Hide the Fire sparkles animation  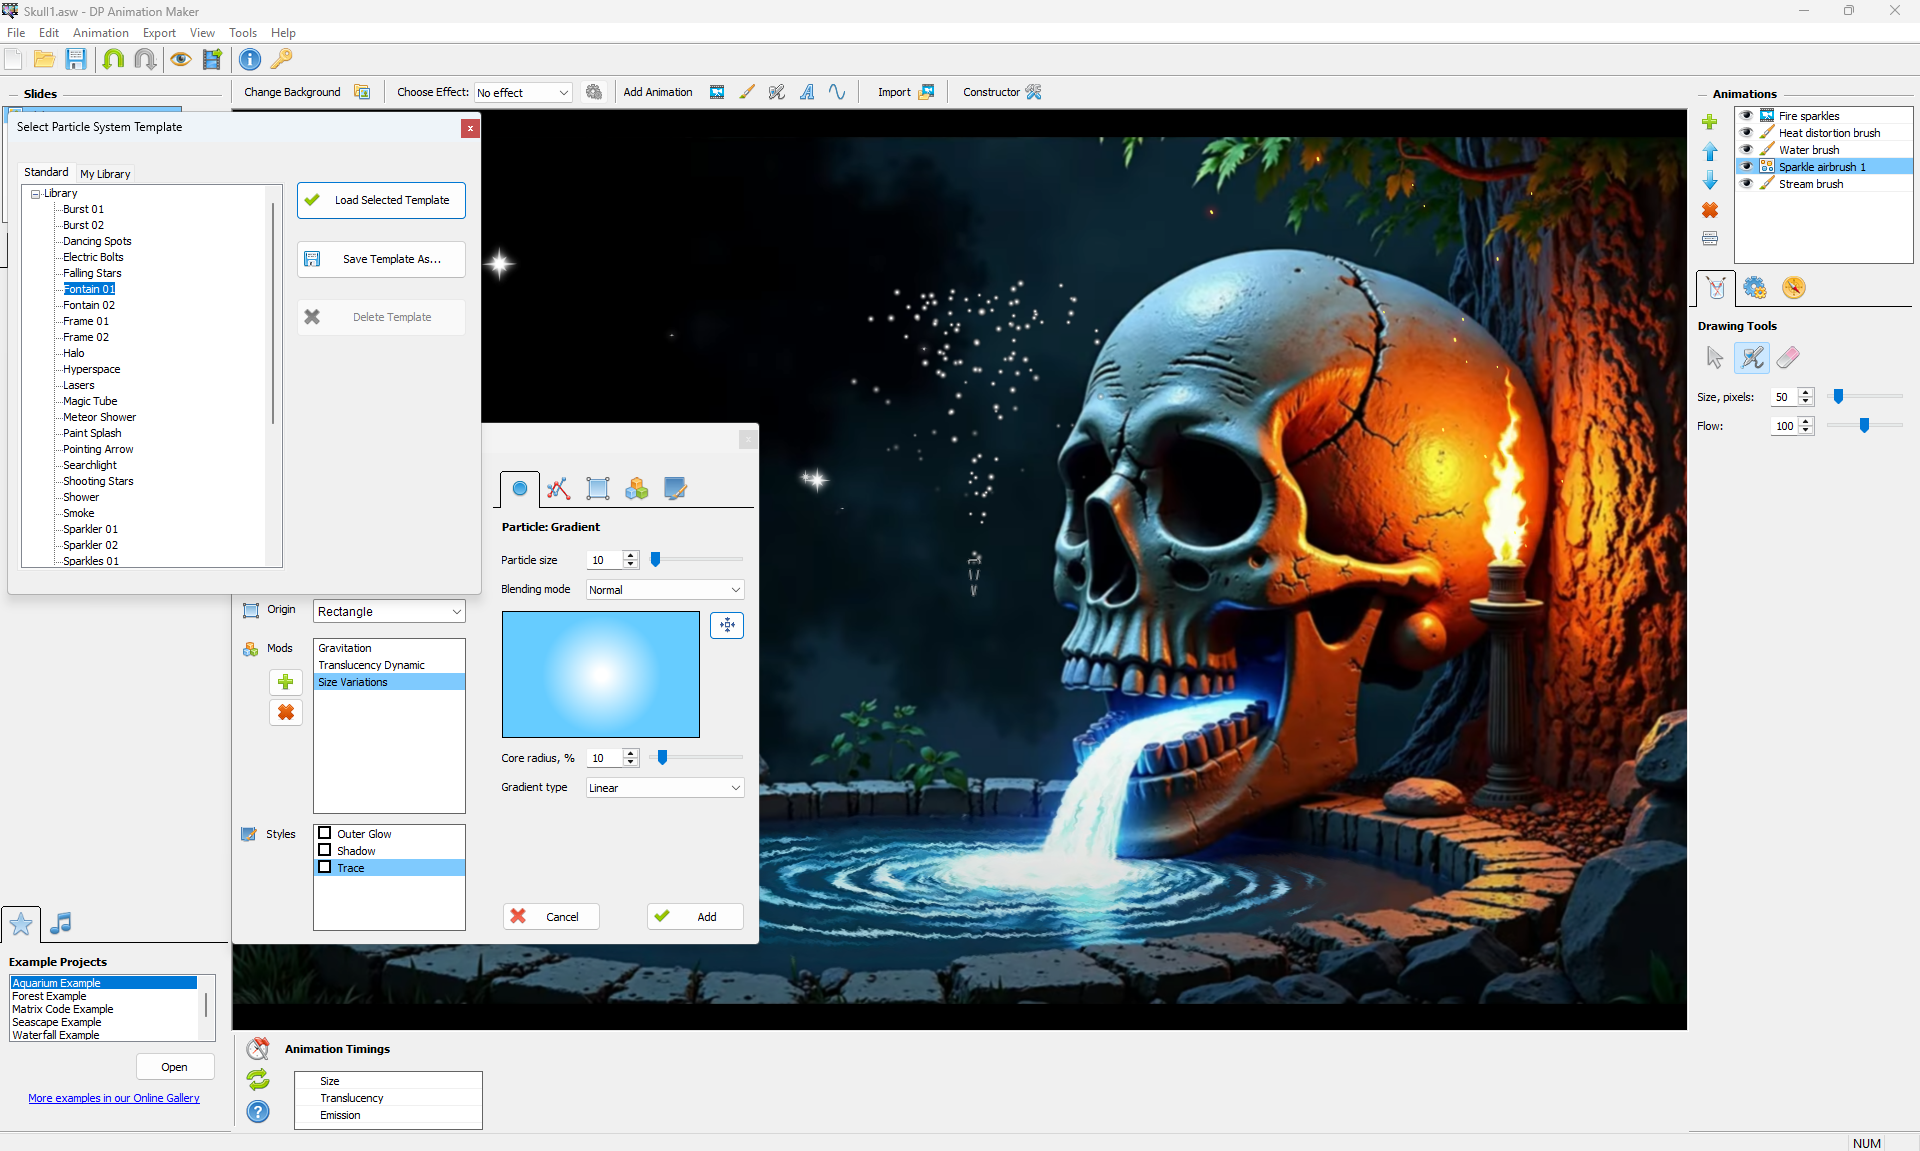(1746, 116)
